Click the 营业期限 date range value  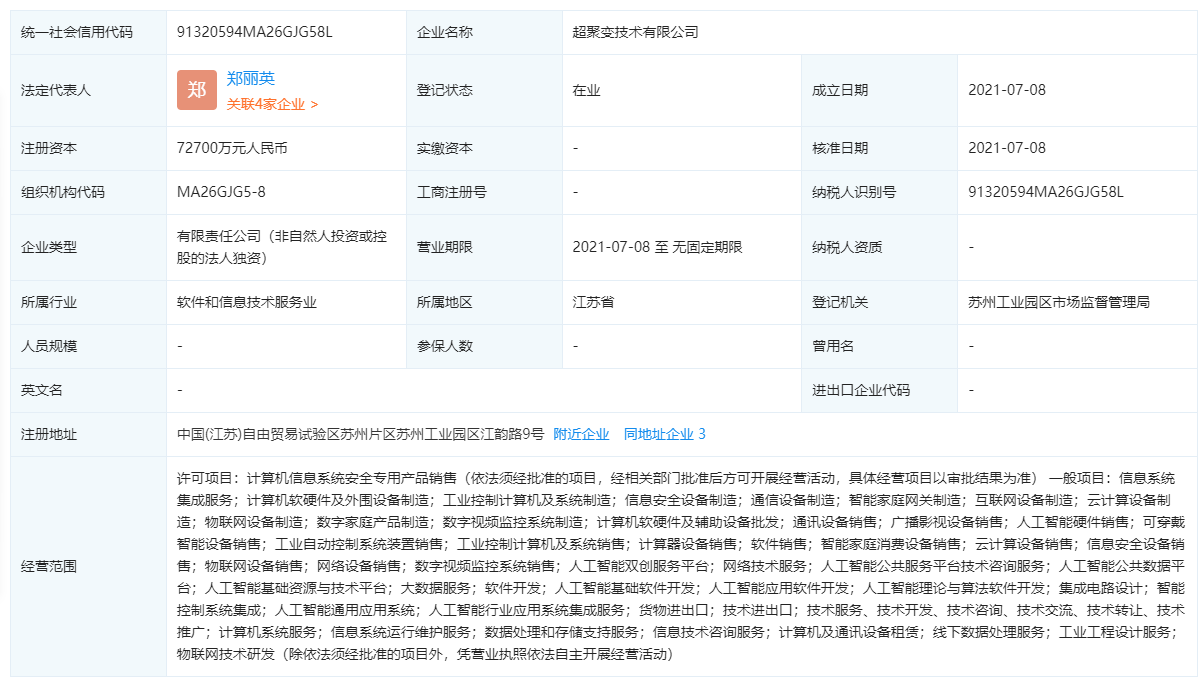[657, 247]
